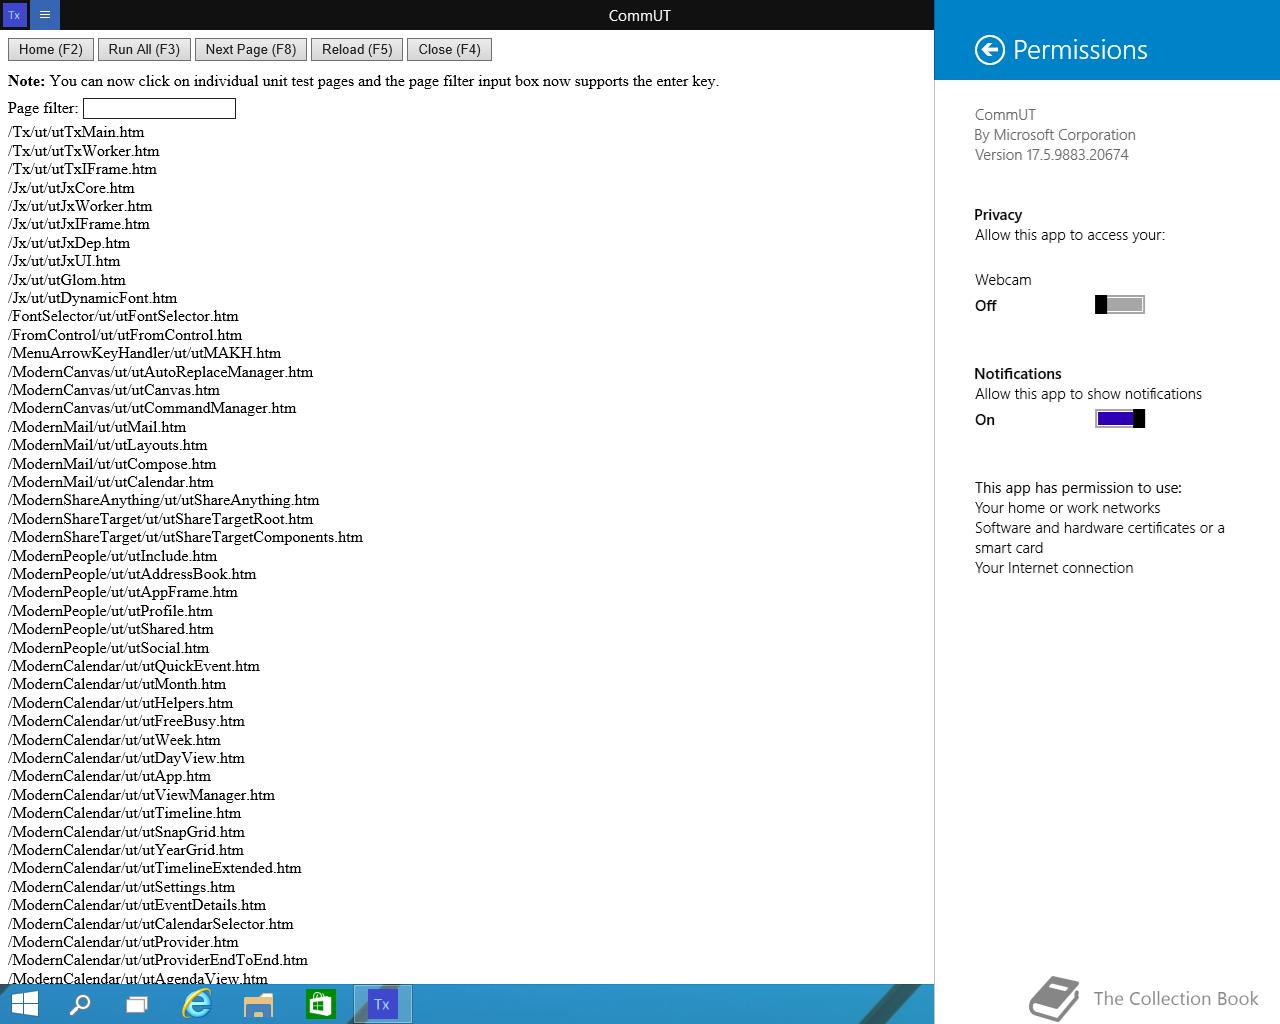Open /ModernCalendar/ut/utFreeBusy.htm page

[x=127, y=721]
